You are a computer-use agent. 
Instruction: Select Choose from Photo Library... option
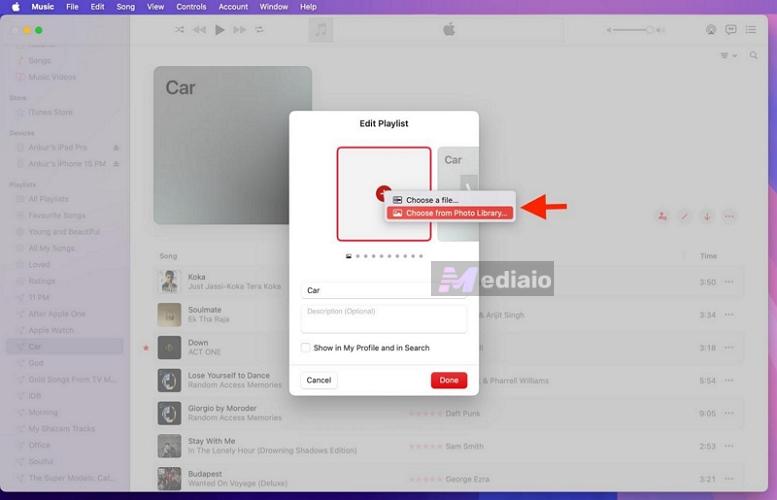[450, 213]
